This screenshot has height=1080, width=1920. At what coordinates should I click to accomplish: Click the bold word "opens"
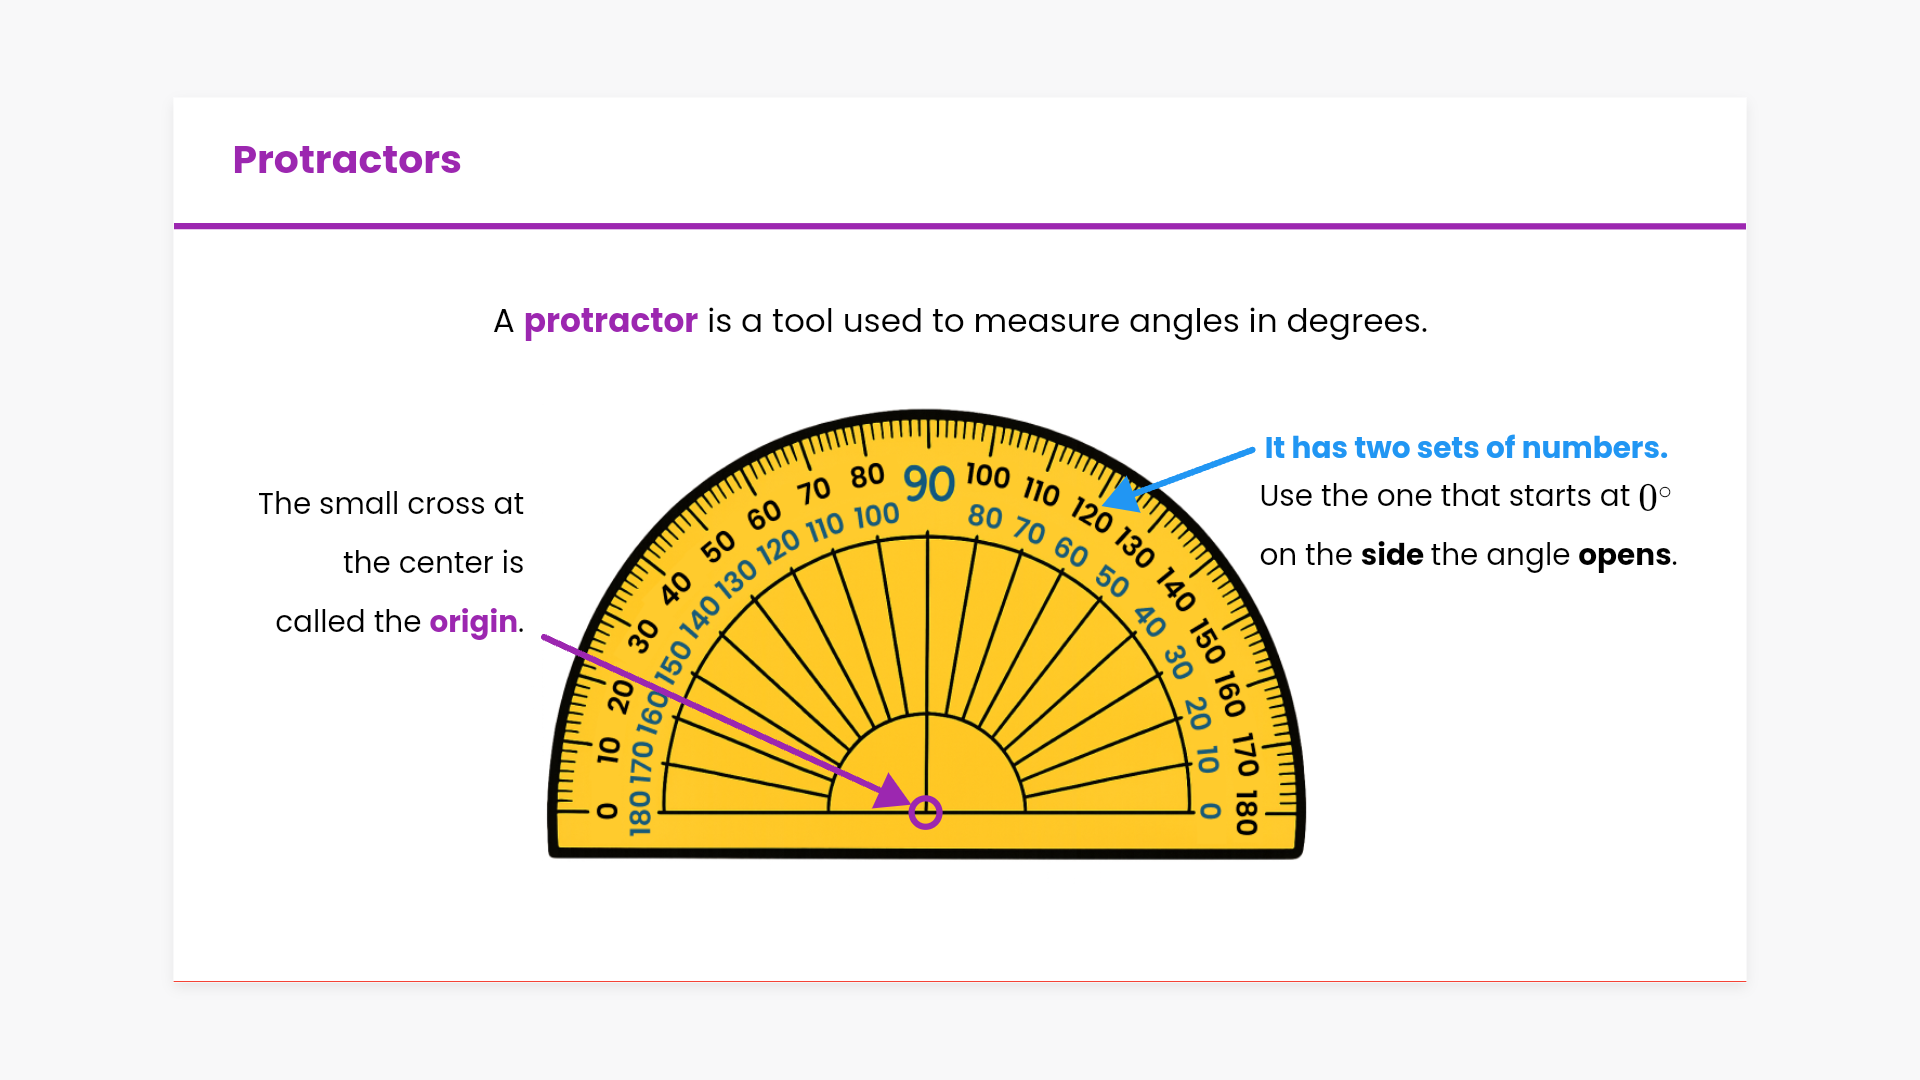(x=1624, y=555)
